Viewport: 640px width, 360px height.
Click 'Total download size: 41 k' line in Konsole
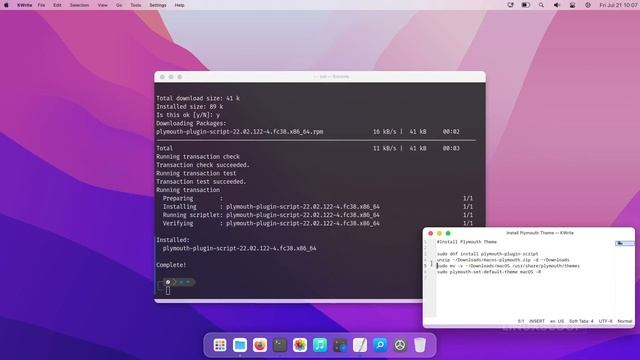pos(198,98)
